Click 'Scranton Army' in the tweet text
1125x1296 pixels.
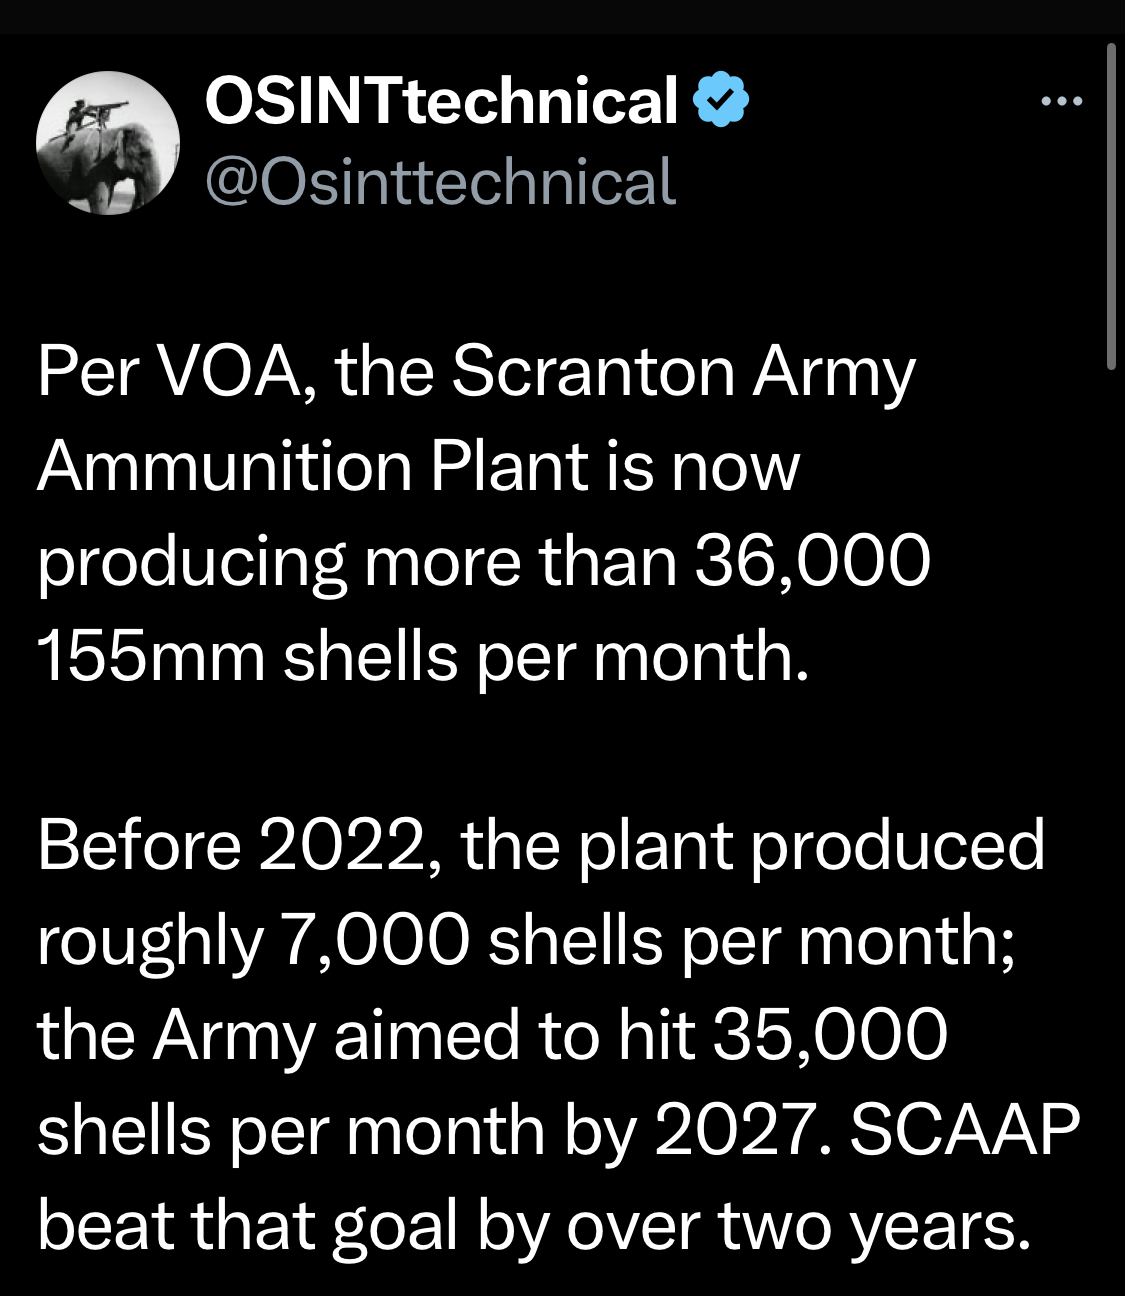pyautogui.click(x=683, y=374)
